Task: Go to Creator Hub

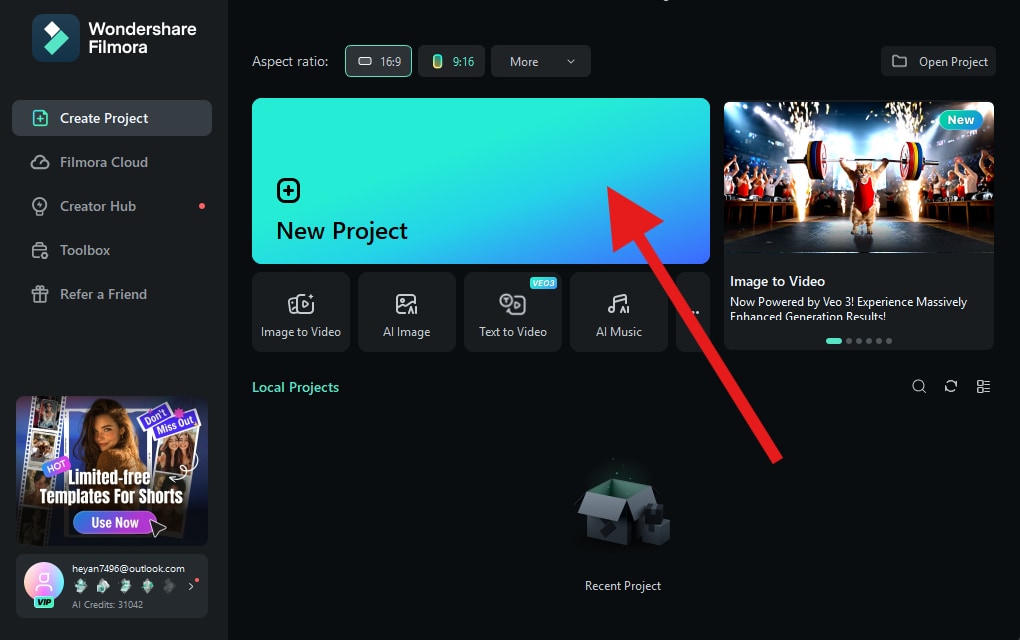Action: pyautogui.click(x=112, y=206)
